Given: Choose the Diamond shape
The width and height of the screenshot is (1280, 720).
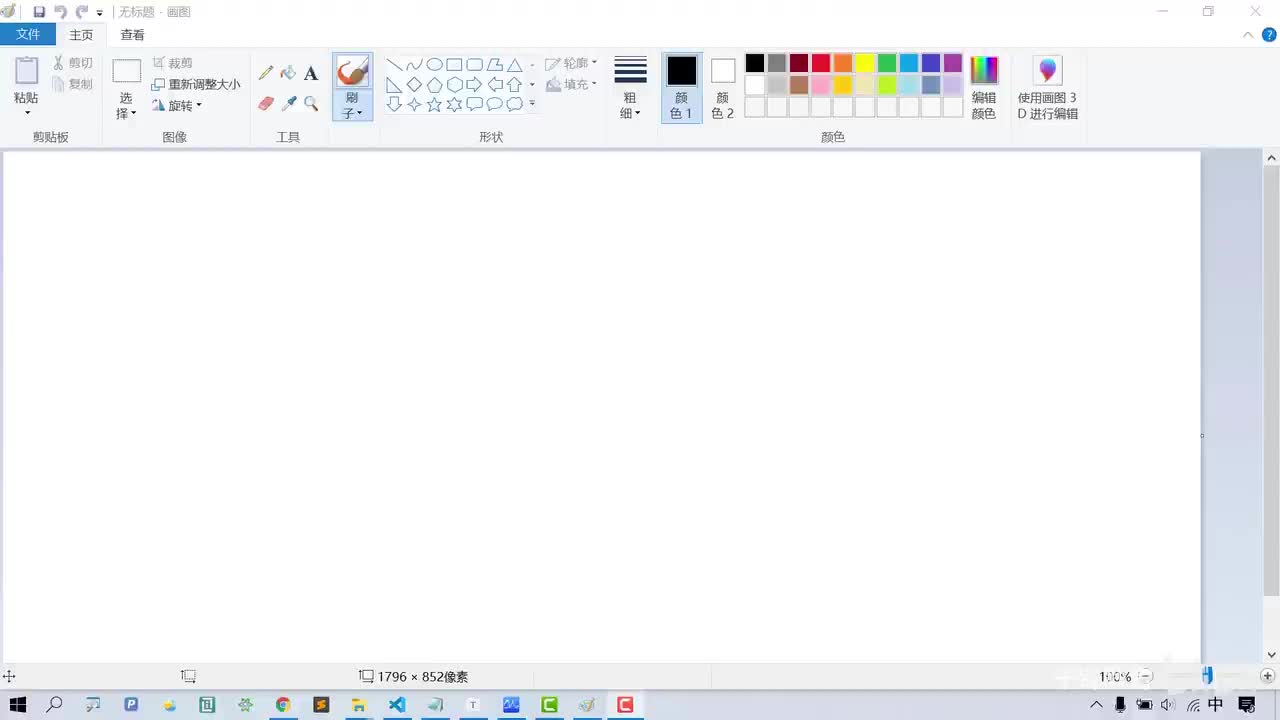Looking at the screenshot, I should click(414, 85).
